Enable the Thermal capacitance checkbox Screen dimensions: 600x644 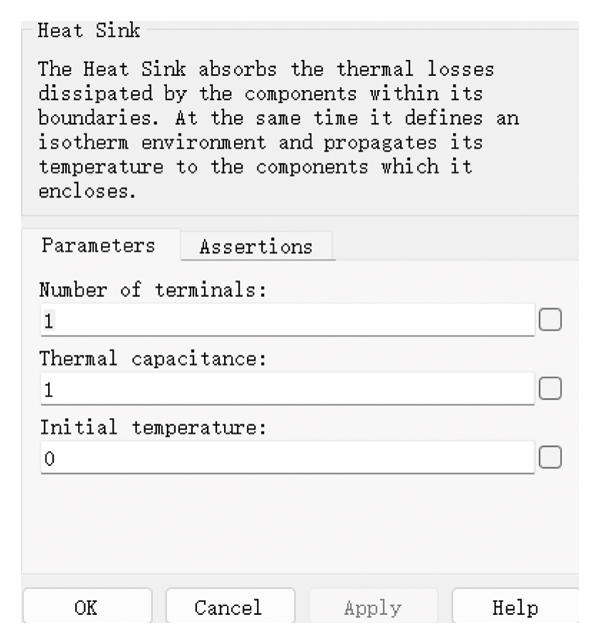[x=551, y=389]
